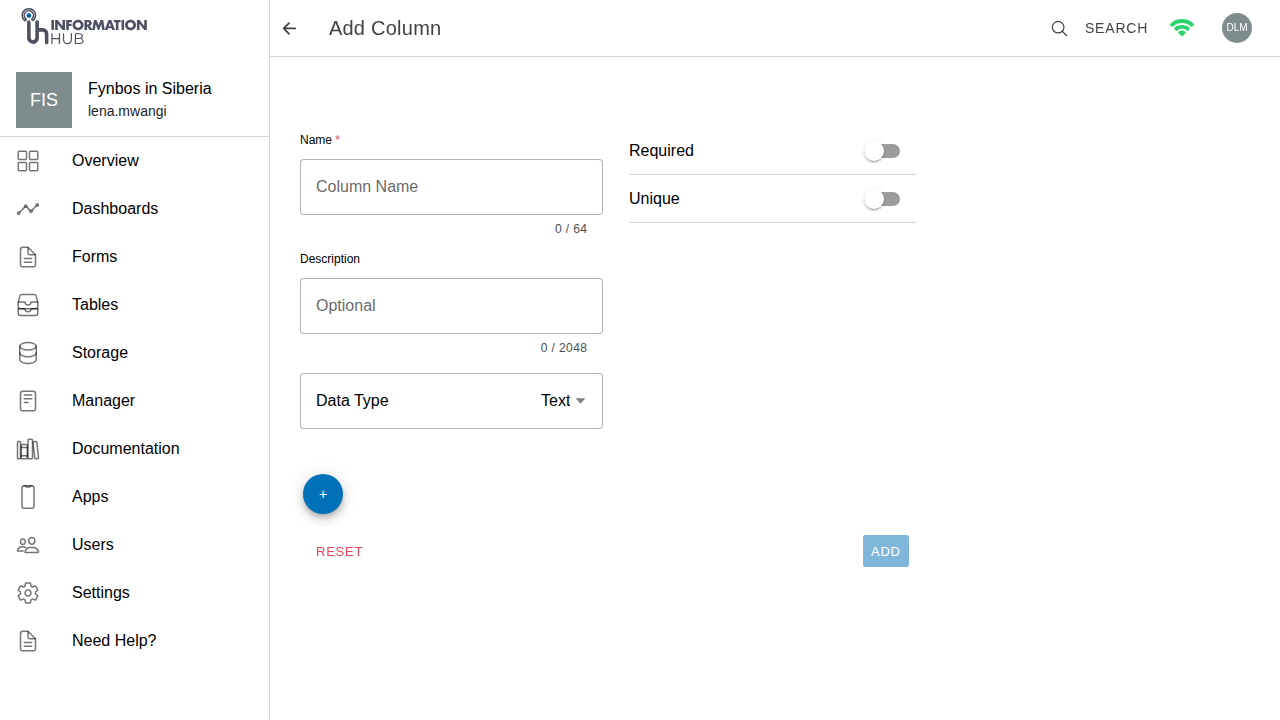
Task: Click the Dashboards chart icon
Action: pos(28,209)
